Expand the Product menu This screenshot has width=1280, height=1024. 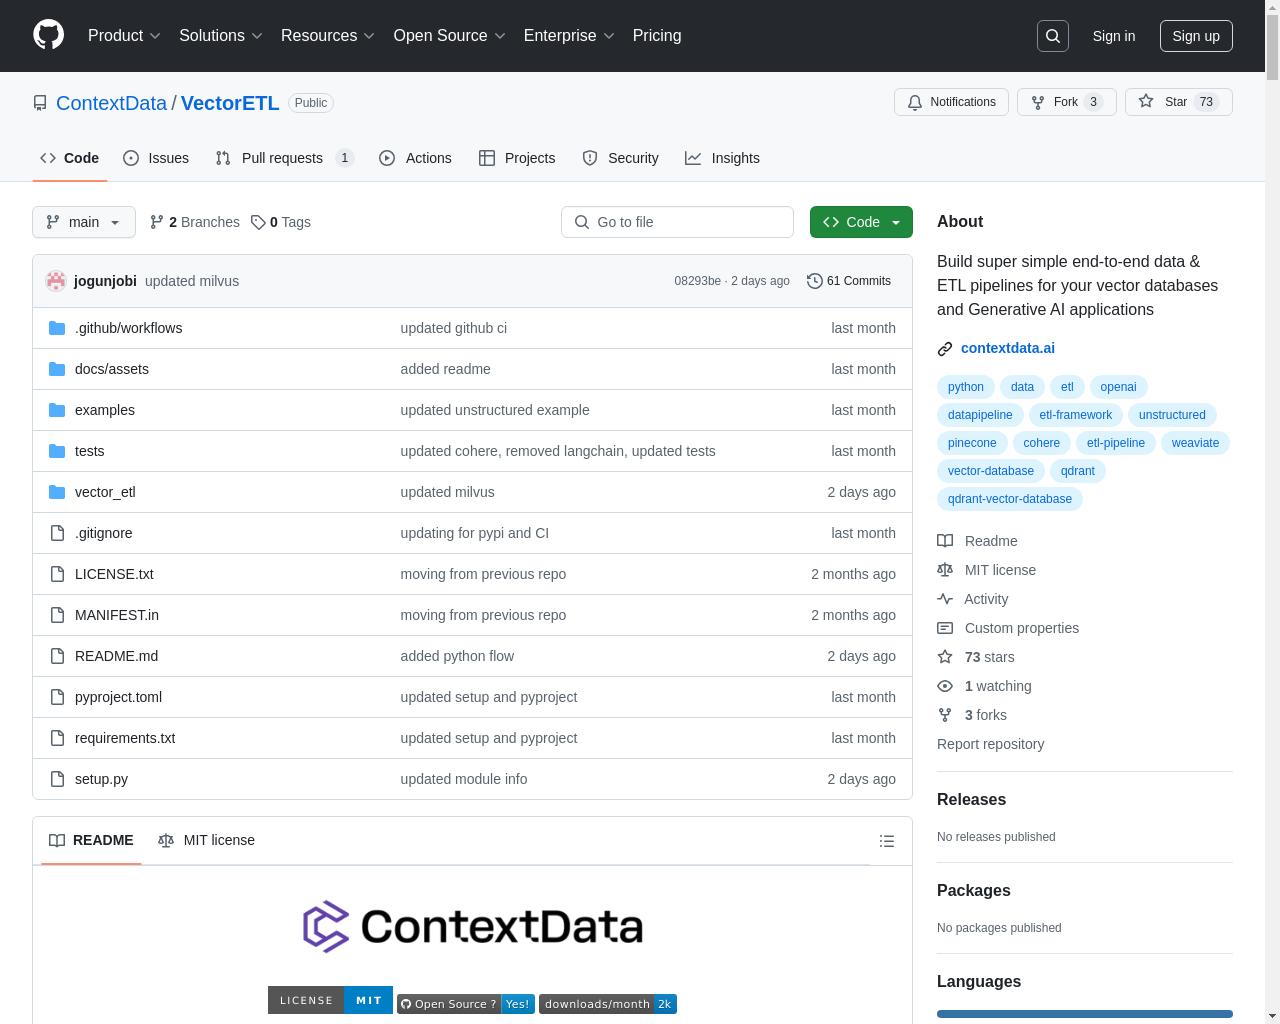pyautogui.click(x=124, y=36)
